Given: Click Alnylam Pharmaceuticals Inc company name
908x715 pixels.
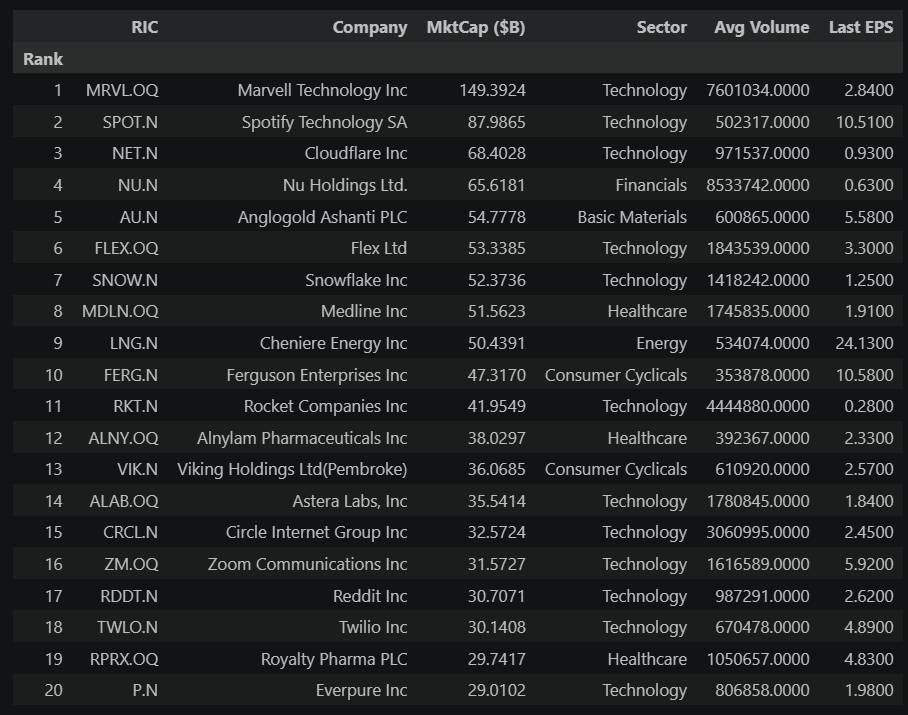Looking at the screenshot, I should point(302,438).
